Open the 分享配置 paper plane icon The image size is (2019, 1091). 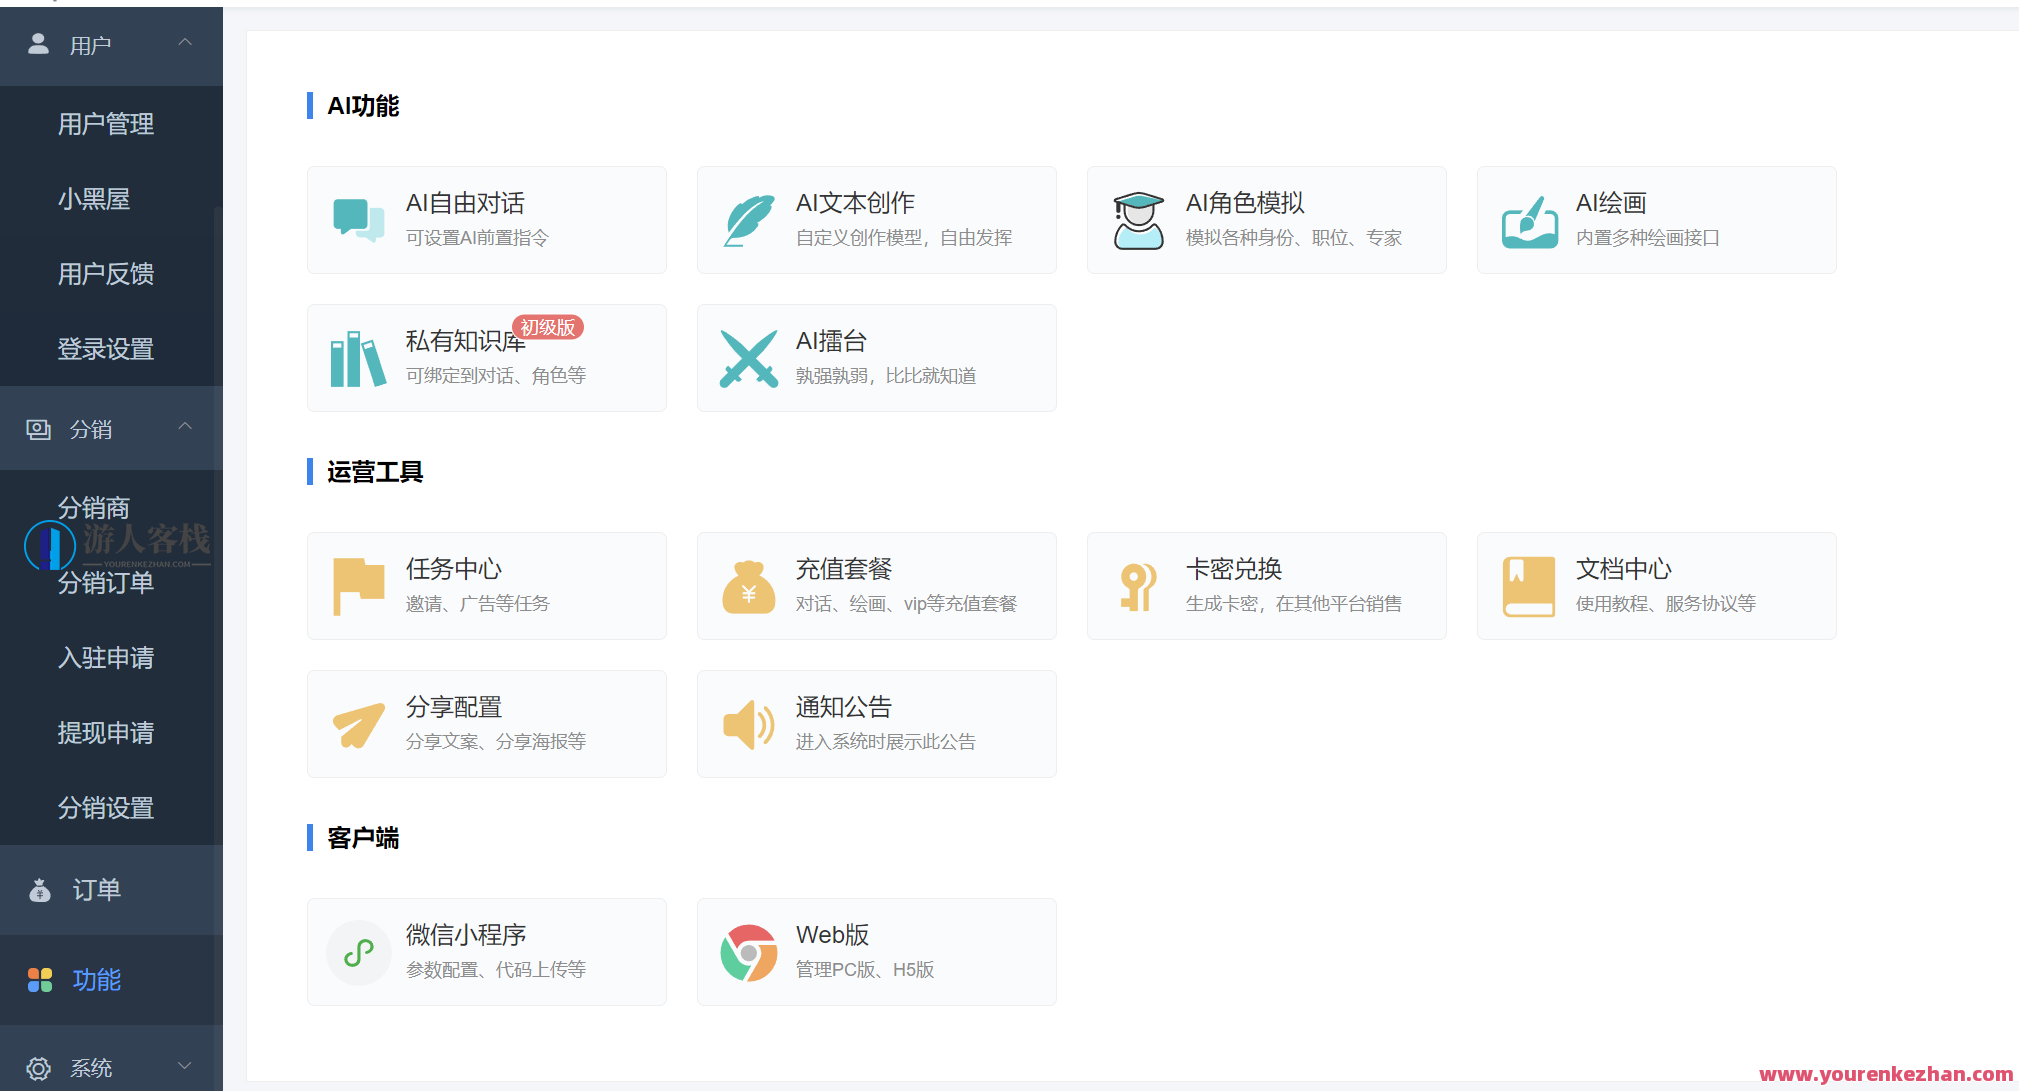357,724
